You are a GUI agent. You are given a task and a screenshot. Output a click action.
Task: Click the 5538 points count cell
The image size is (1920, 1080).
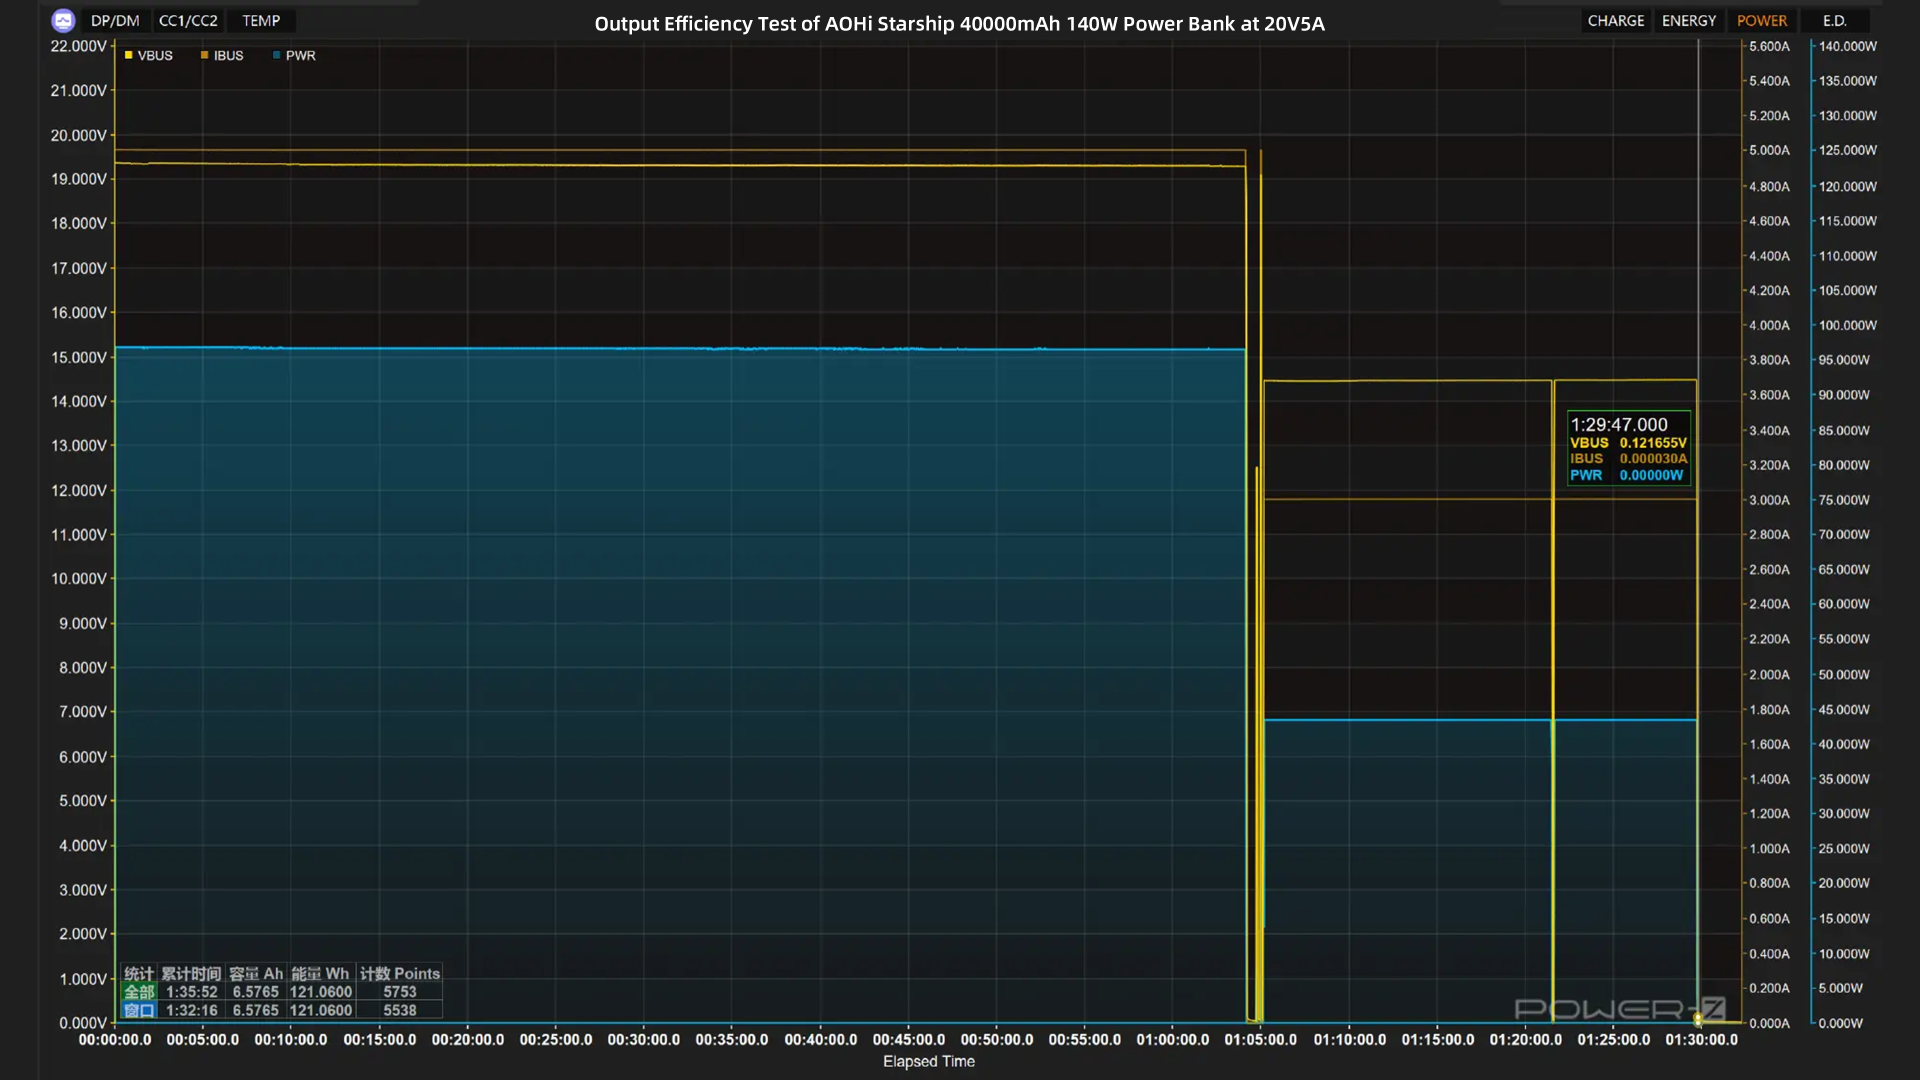pos(400,1010)
